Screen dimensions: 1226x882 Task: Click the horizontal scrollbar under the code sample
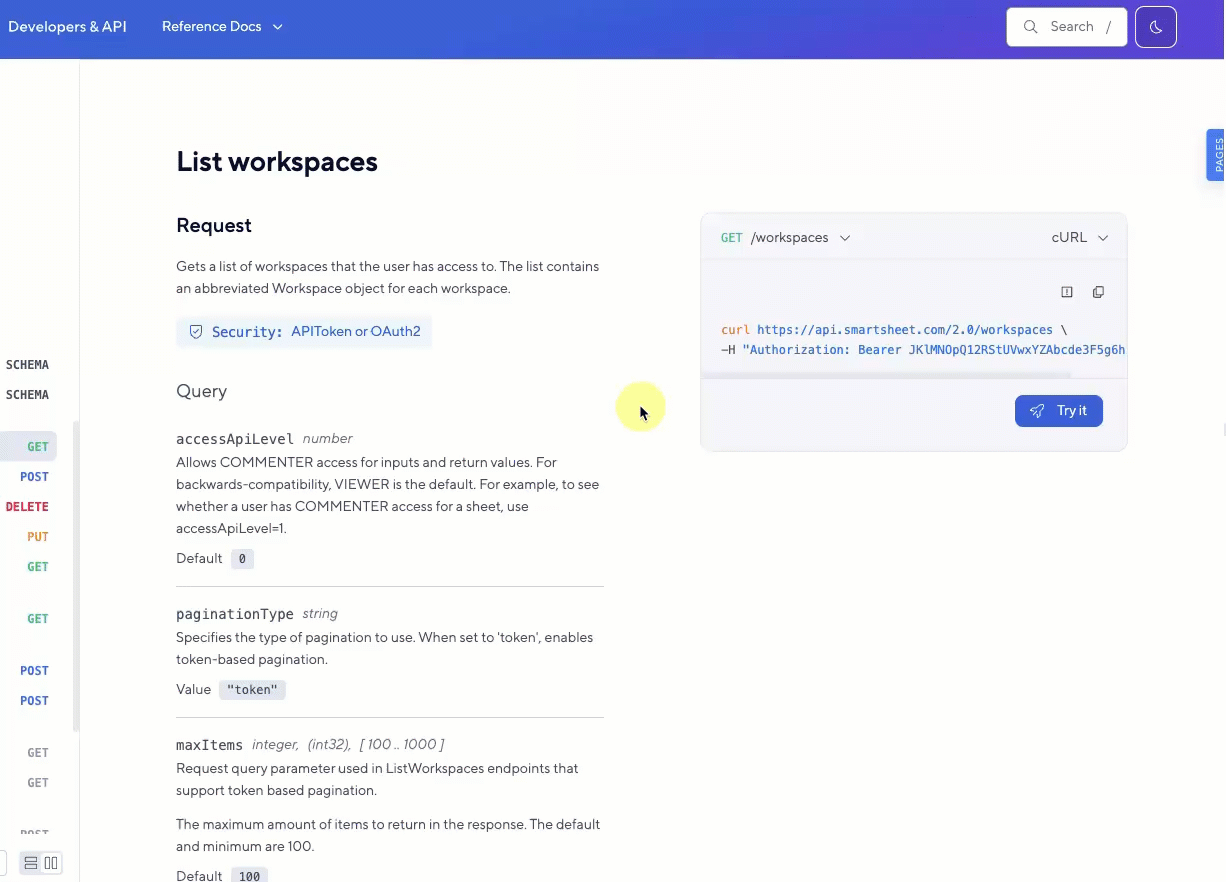[x=886, y=376]
